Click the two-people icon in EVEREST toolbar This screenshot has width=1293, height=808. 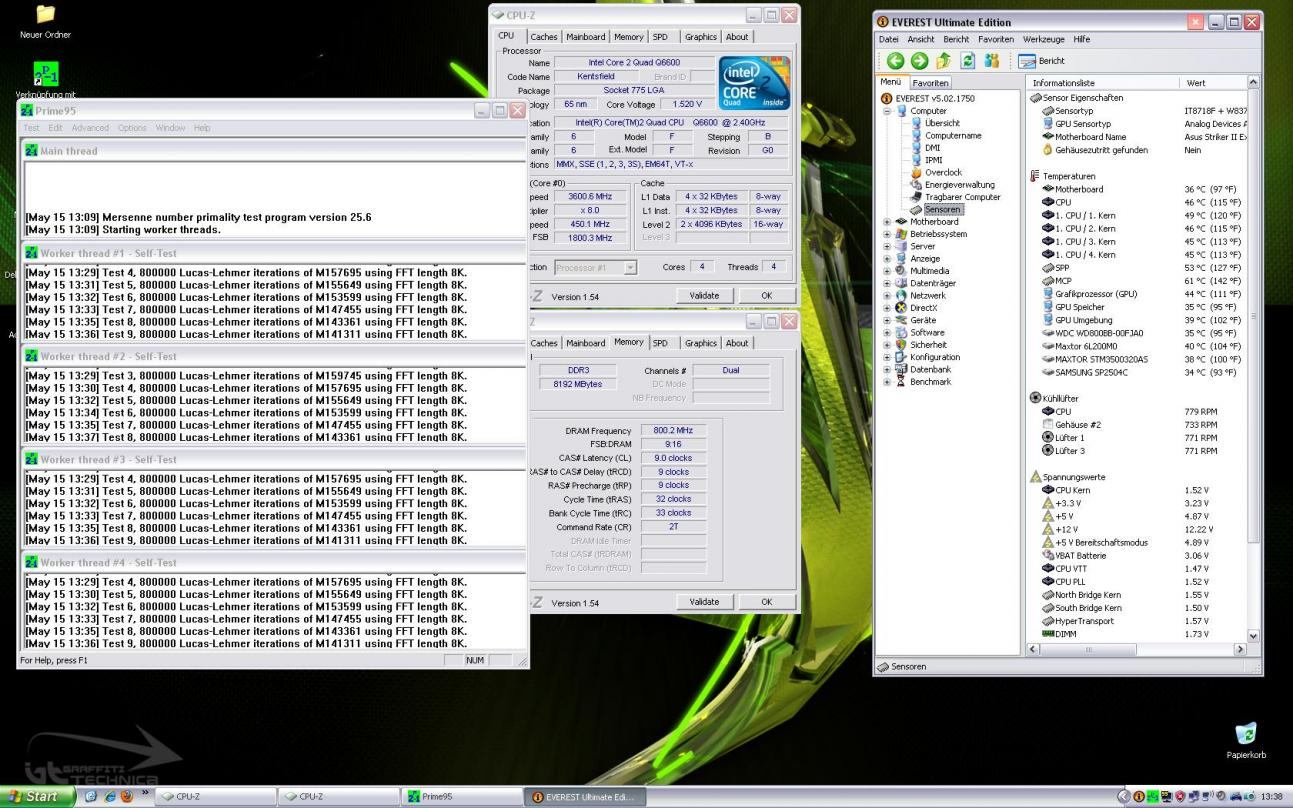tap(991, 61)
